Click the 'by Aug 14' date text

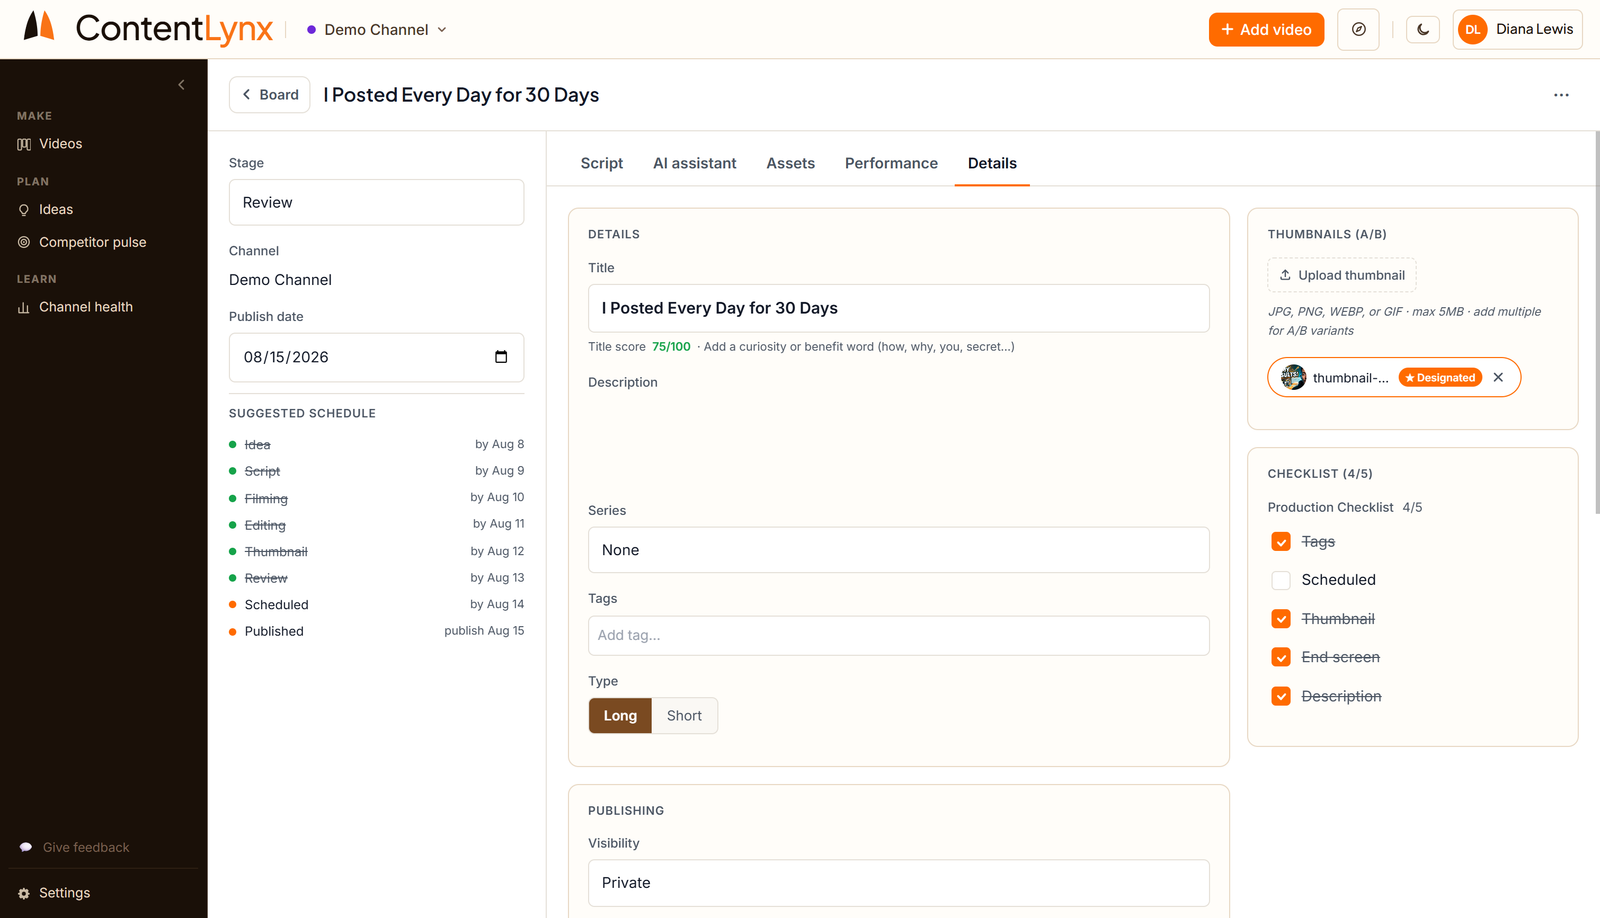[497, 604]
